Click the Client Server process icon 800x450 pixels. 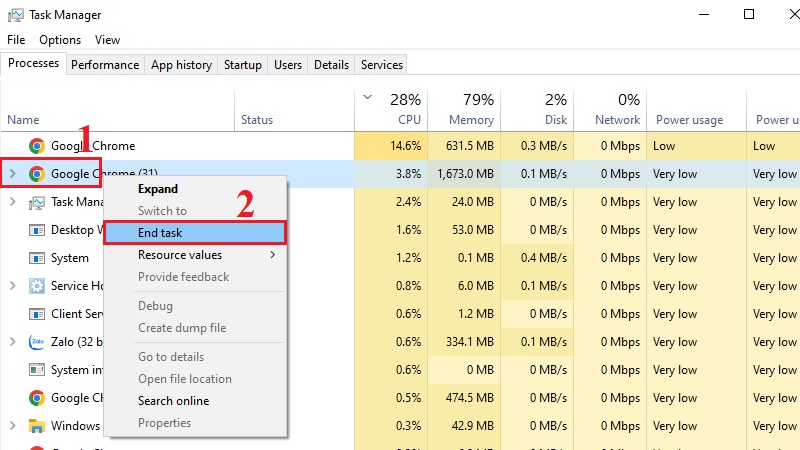[x=36, y=314]
